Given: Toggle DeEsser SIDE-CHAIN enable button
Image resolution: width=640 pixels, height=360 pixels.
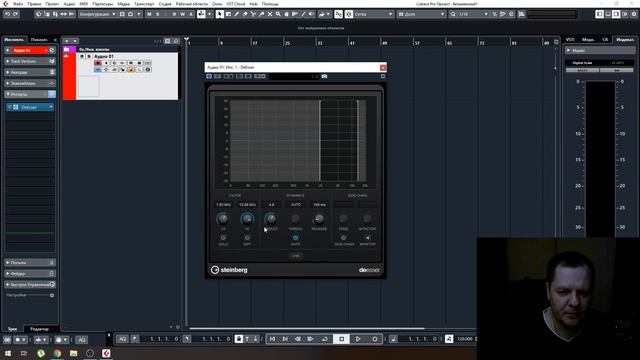Looking at the screenshot, I should pyautogui.click(x=344, y=238).
